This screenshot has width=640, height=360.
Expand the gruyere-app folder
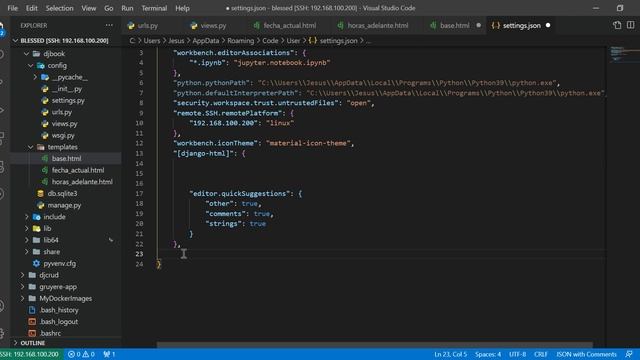(x=22, y=287)
